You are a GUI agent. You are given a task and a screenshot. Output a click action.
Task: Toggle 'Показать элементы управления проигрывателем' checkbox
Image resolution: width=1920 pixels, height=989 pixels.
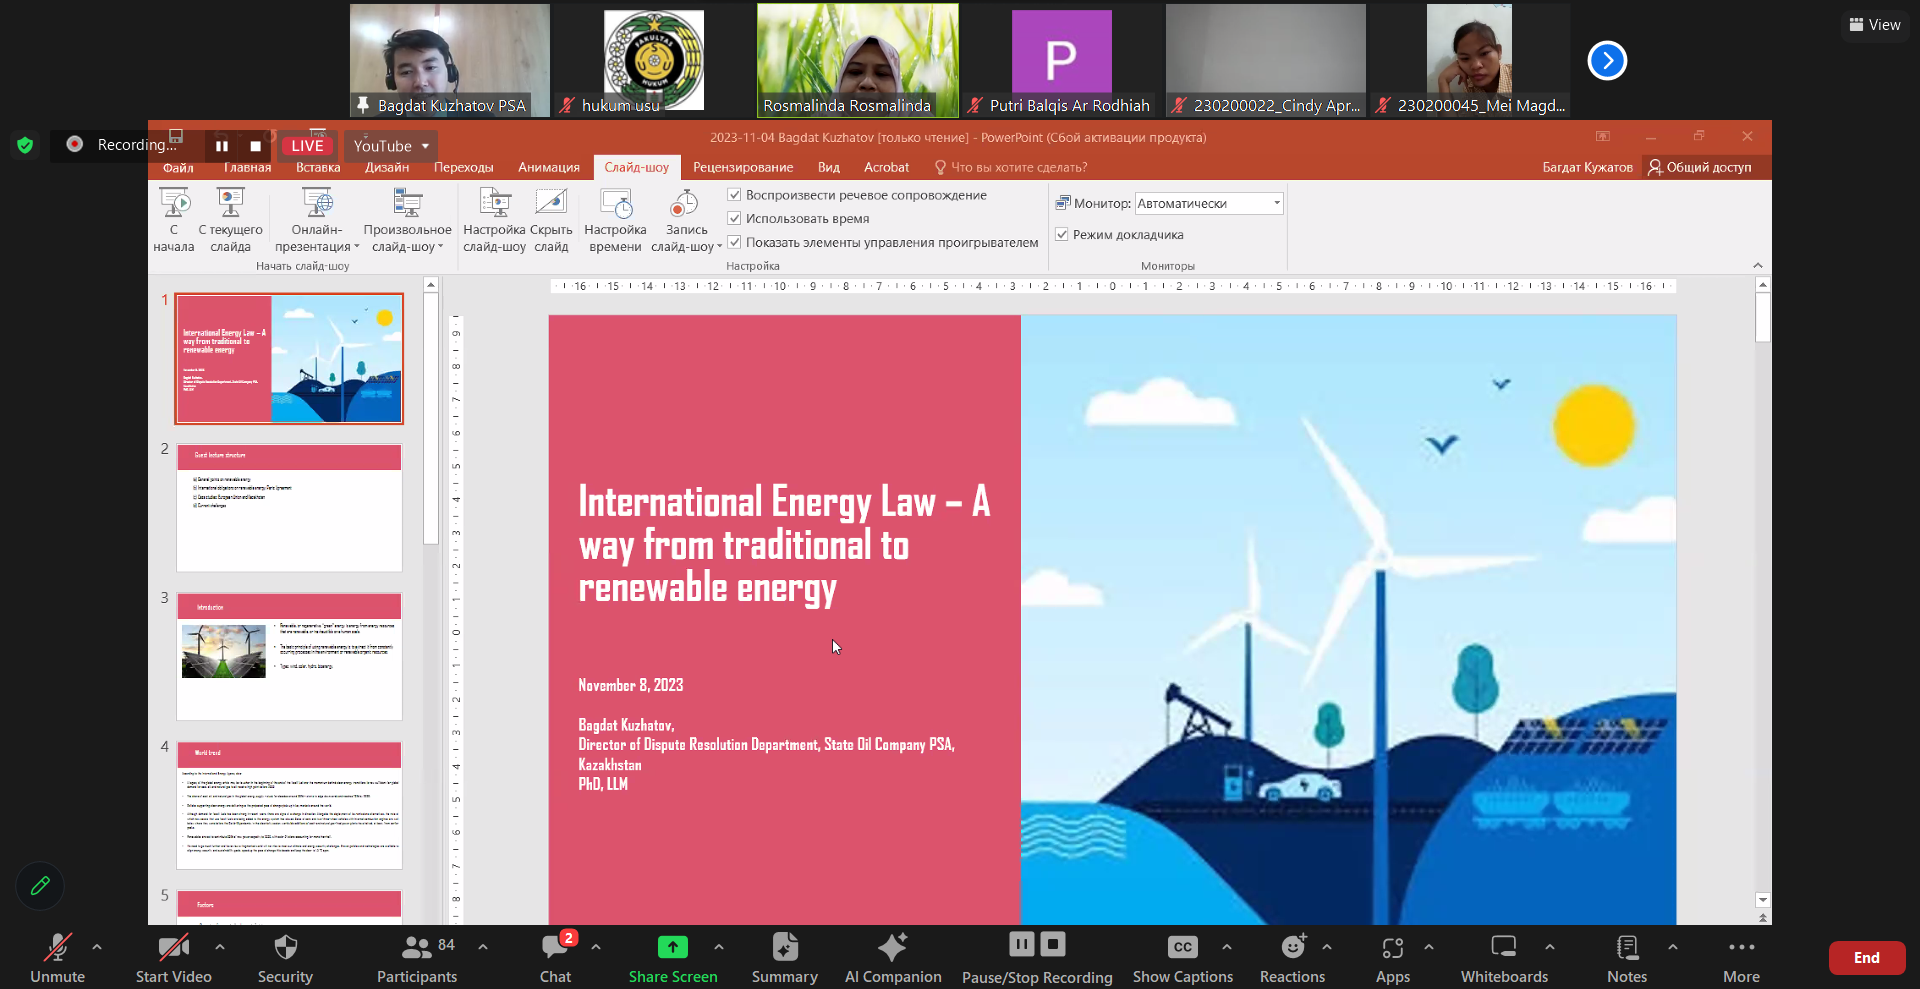coord(734,242)
